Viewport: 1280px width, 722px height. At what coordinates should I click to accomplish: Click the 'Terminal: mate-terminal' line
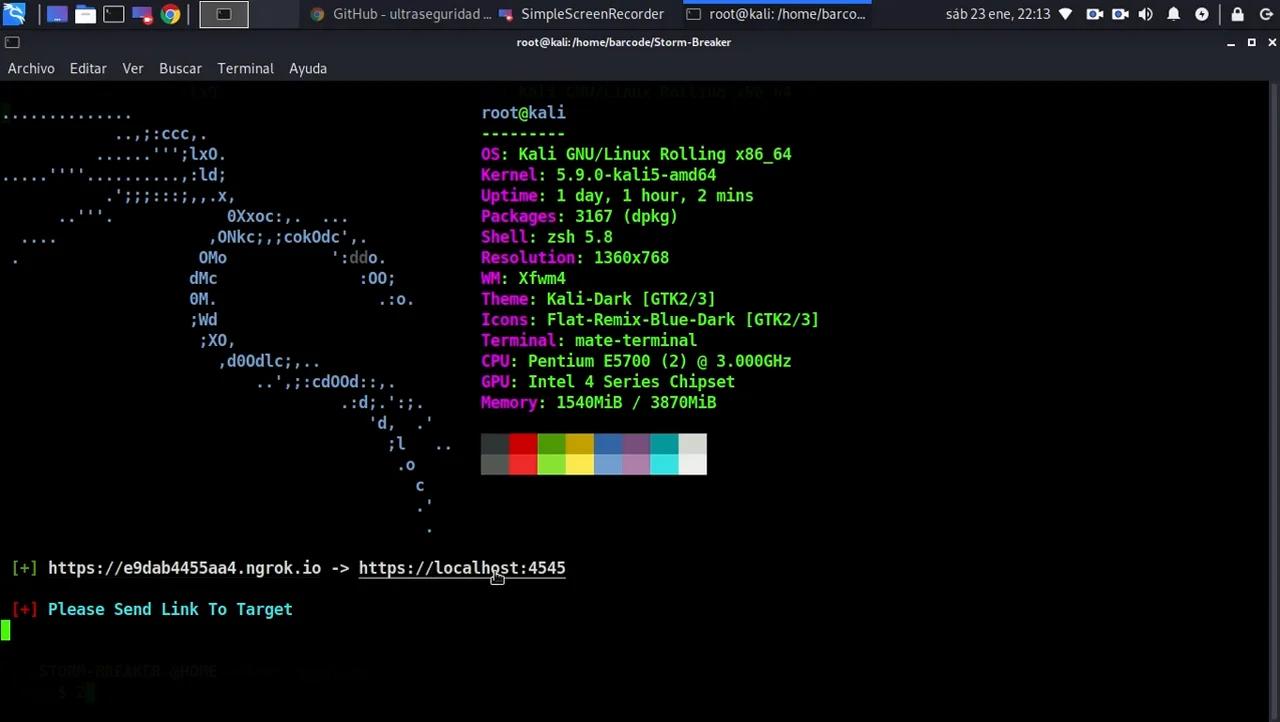(589, 341)
